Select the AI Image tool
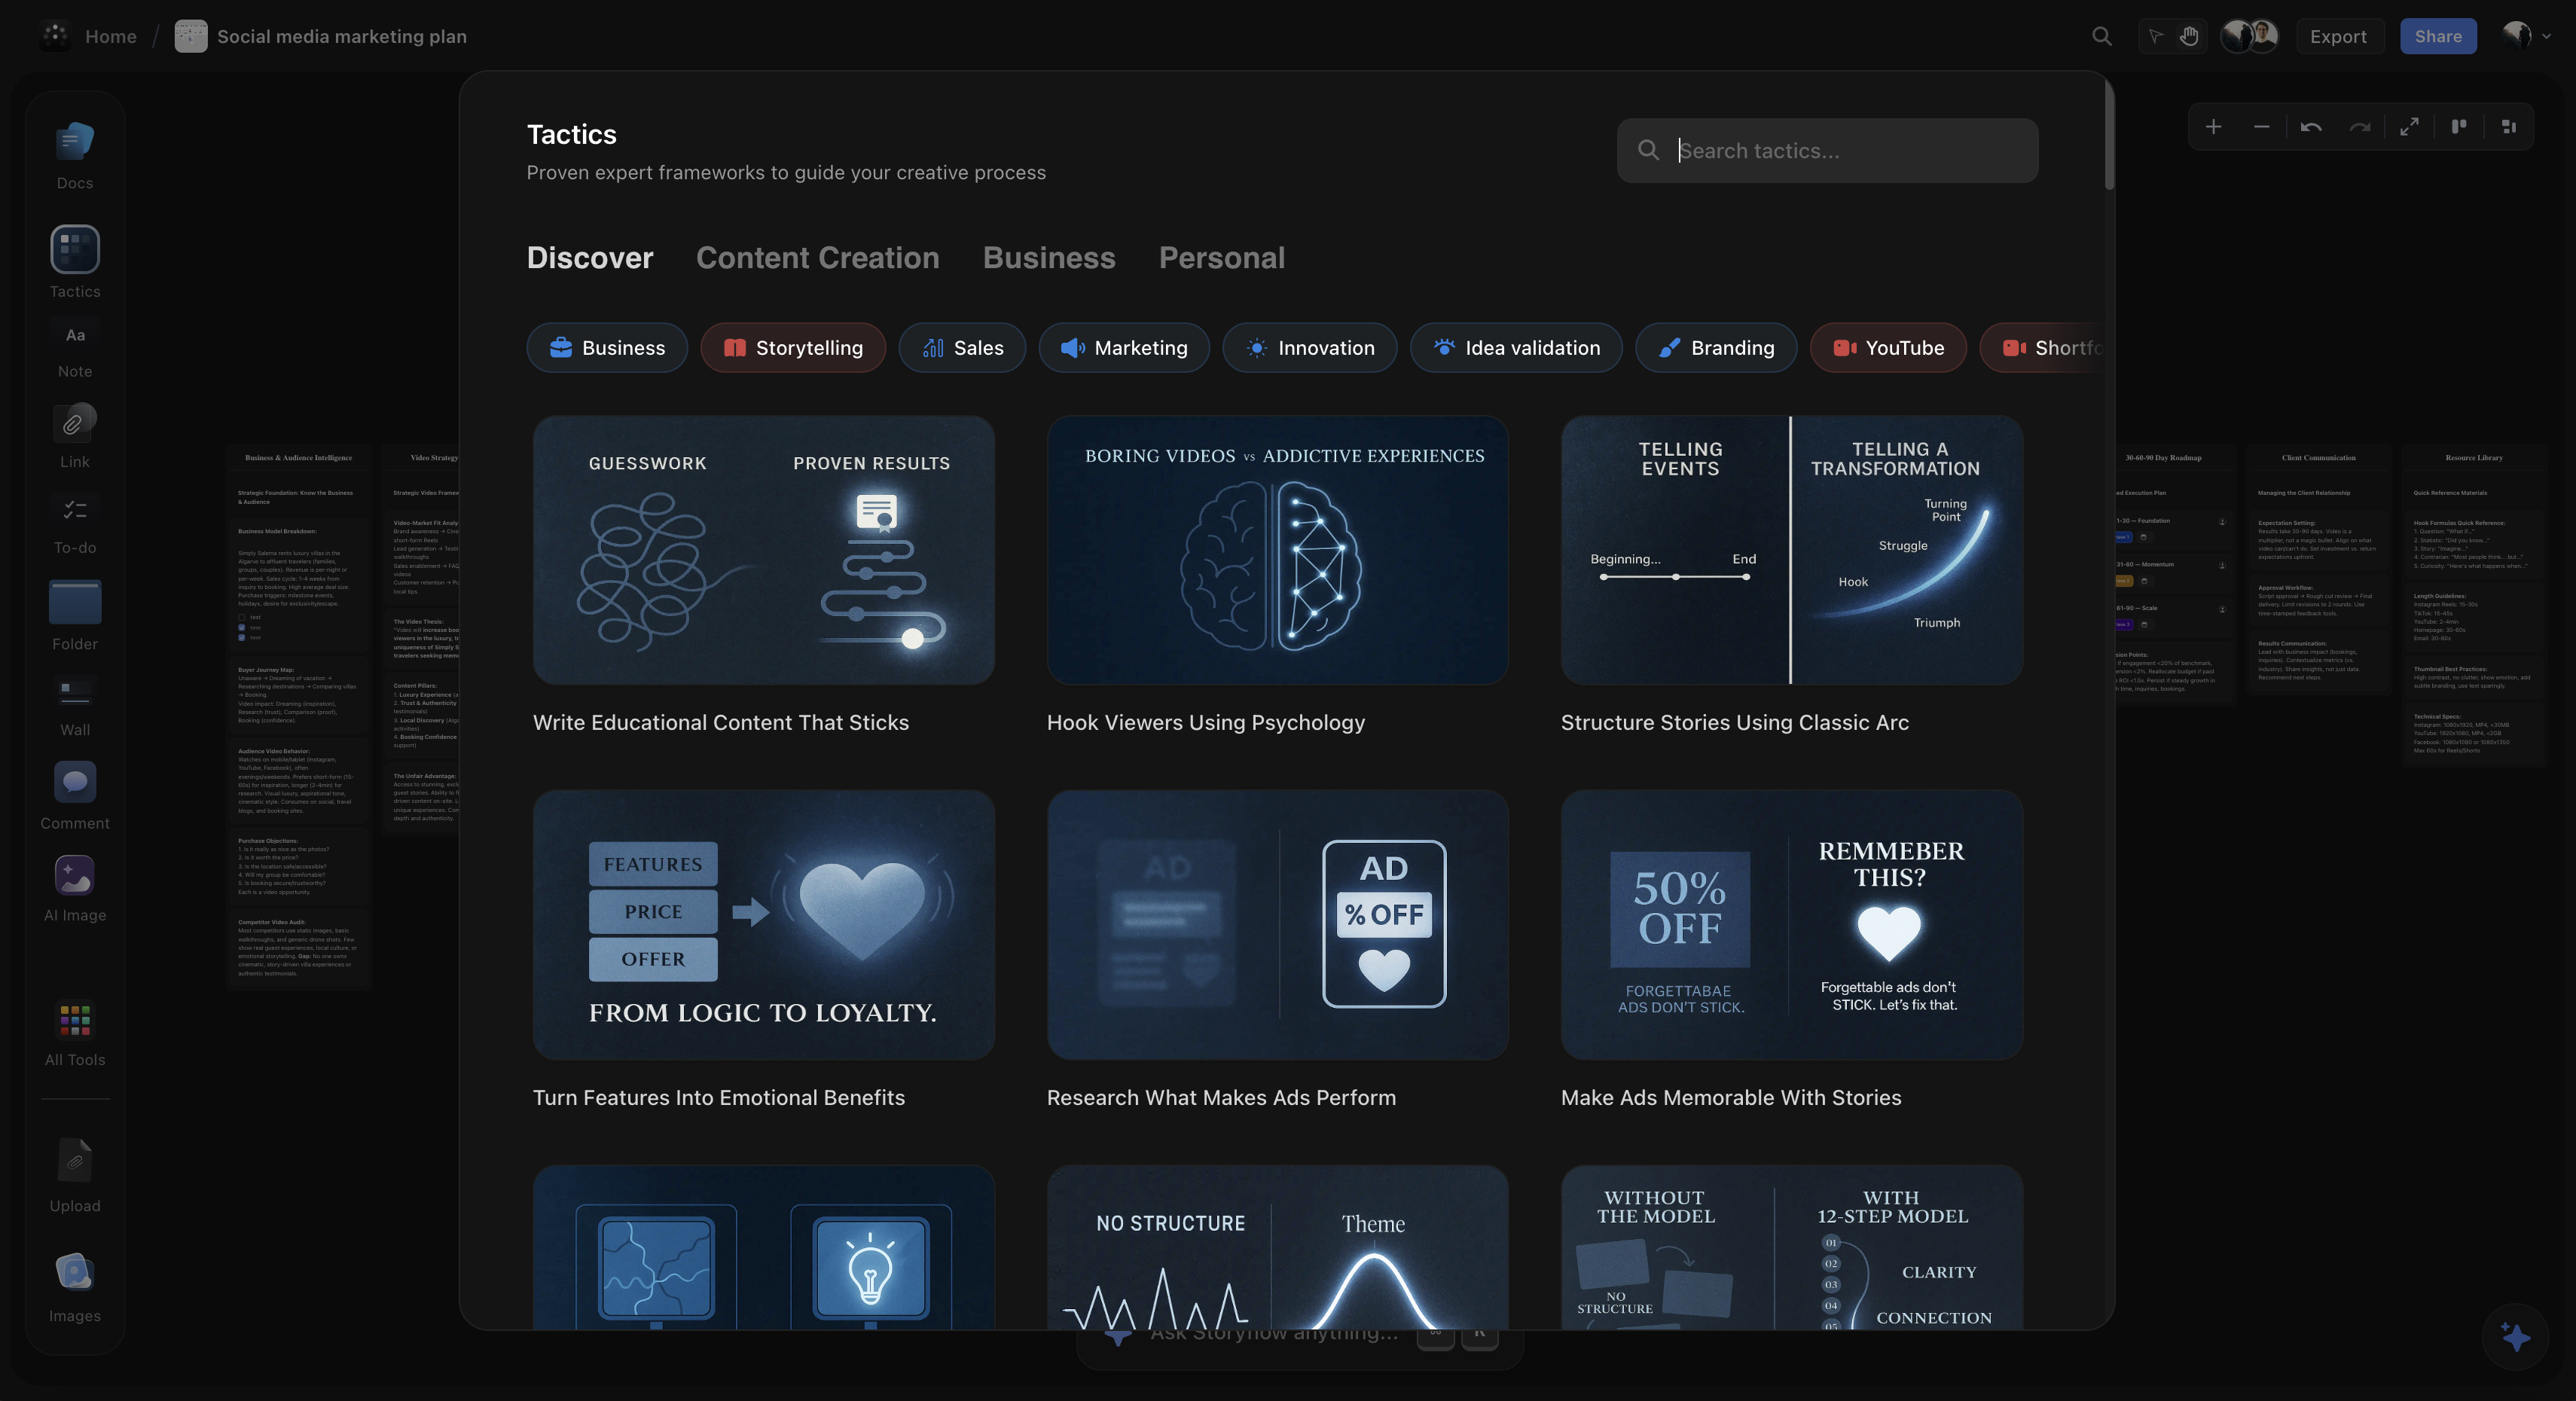2576x1401 pixels. pos(75,877)
